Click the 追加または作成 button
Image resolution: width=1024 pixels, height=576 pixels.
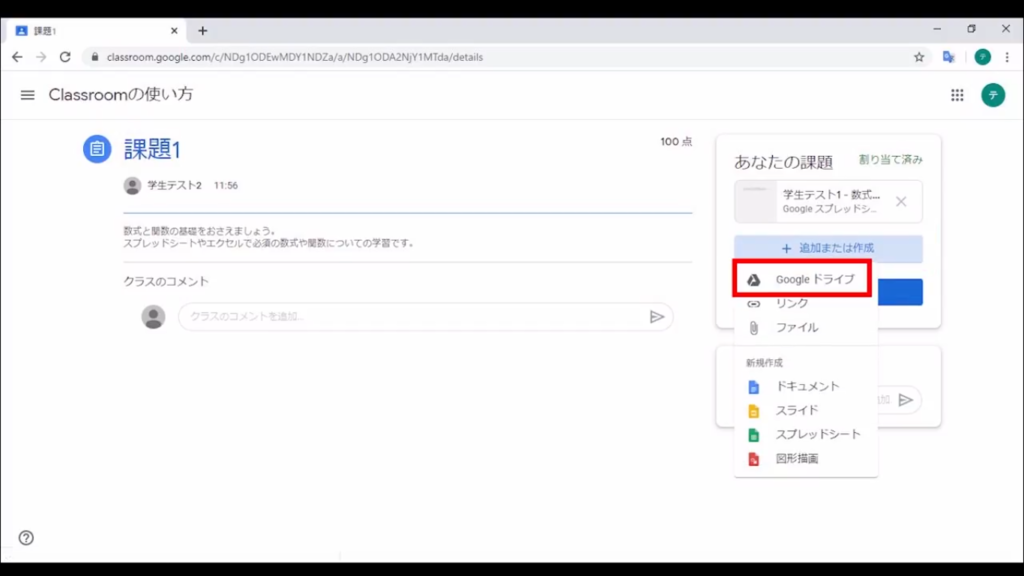(x=828, y=249)
